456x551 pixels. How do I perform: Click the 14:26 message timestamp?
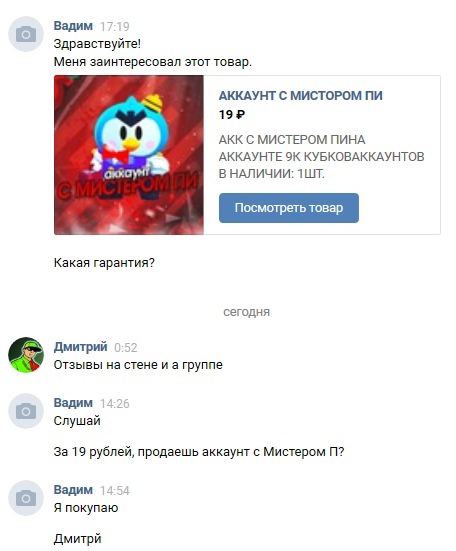coord(115,403)
